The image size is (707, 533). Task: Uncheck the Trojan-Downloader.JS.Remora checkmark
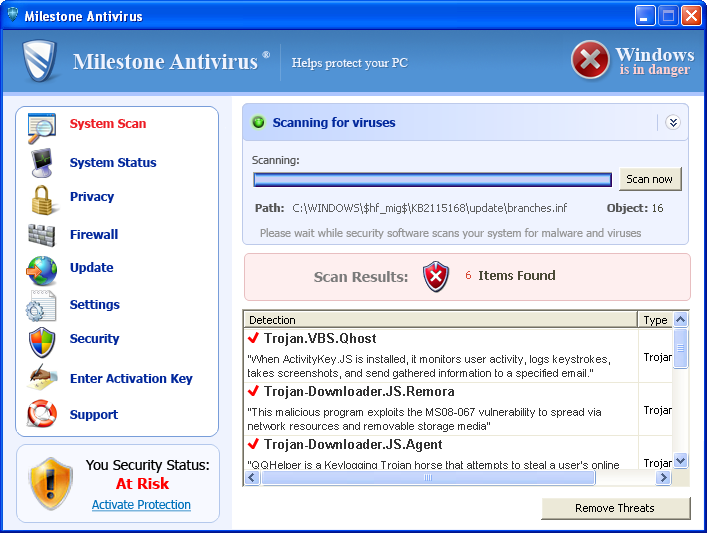253,391
